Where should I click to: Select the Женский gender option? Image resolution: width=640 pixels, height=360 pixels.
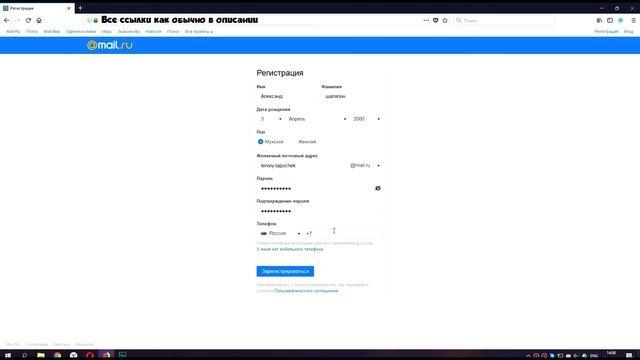(x=307, y=142)
